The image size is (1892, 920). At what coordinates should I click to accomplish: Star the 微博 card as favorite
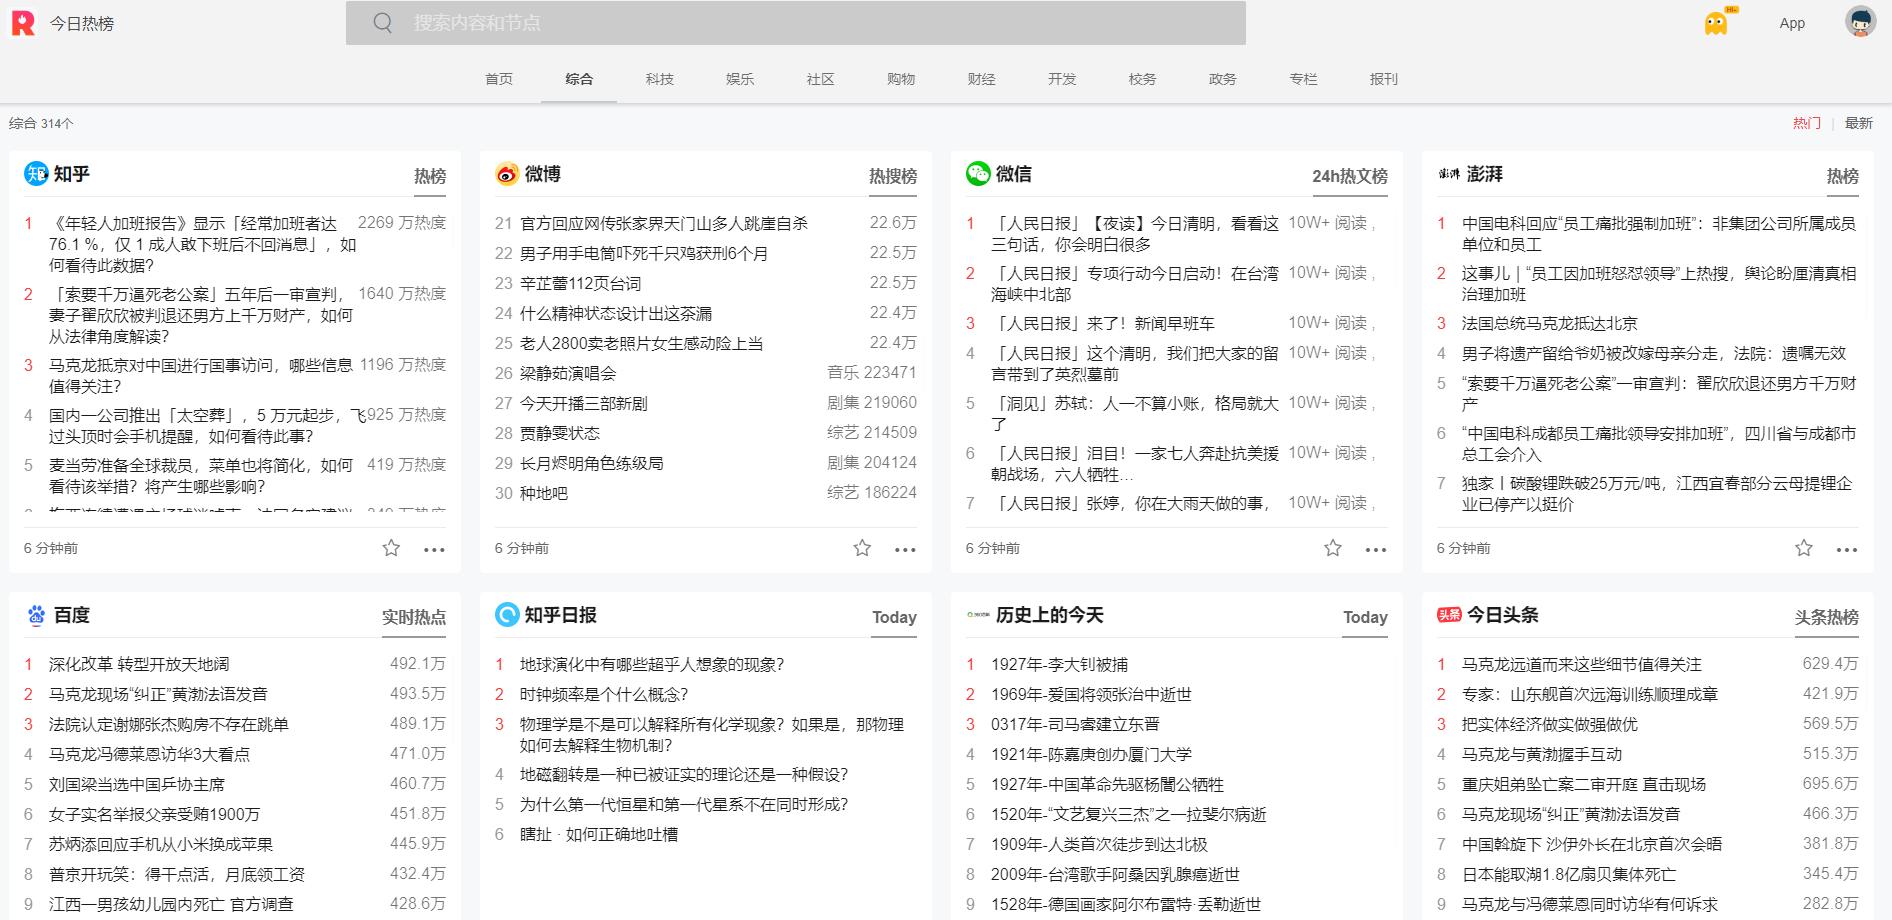[x=862, y=548]
